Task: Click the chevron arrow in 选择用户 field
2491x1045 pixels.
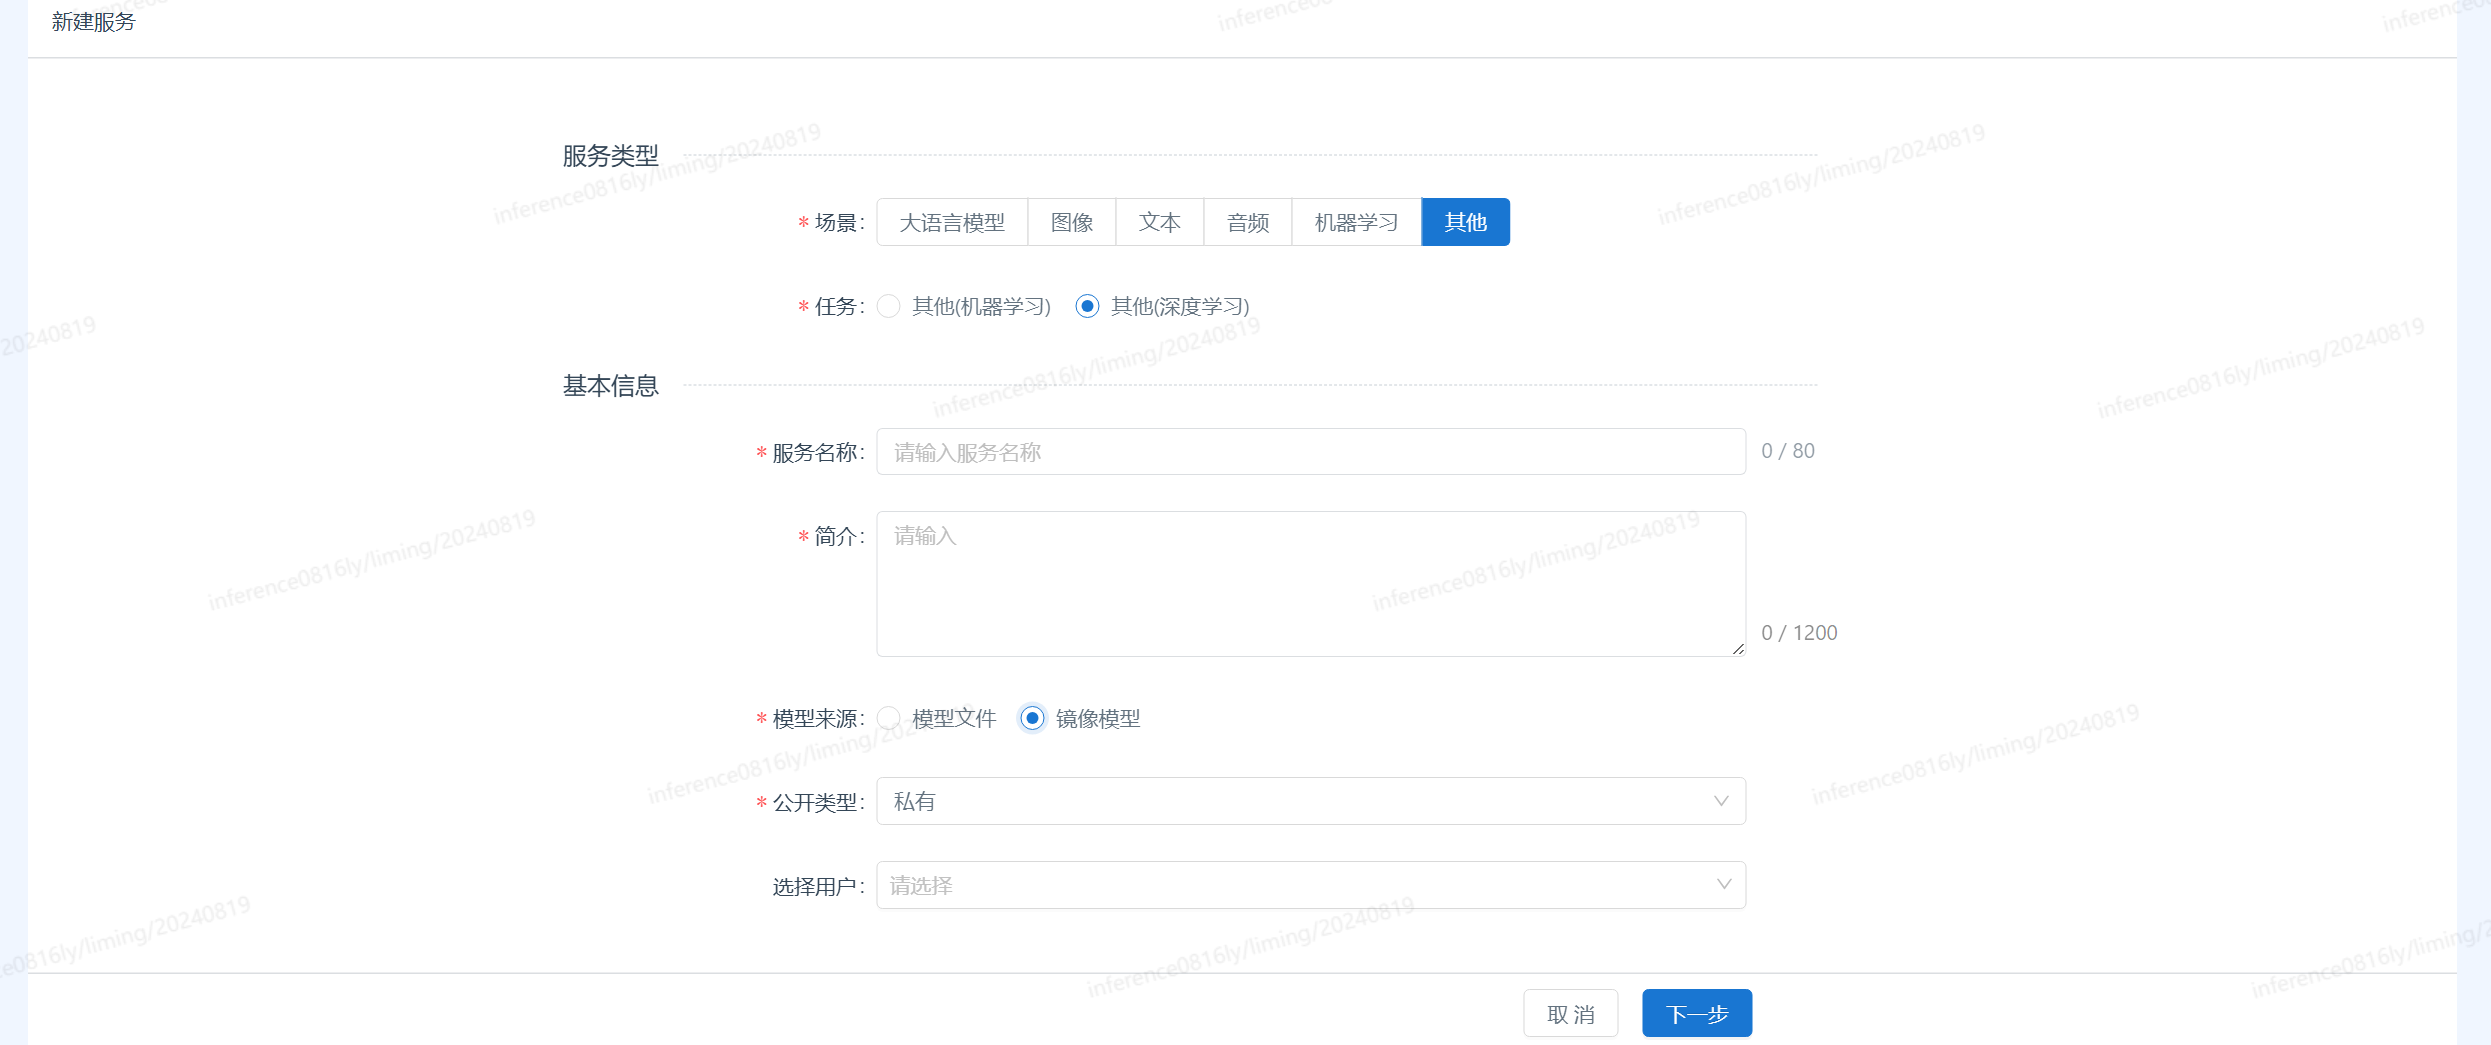Action: coord(1723,885)
